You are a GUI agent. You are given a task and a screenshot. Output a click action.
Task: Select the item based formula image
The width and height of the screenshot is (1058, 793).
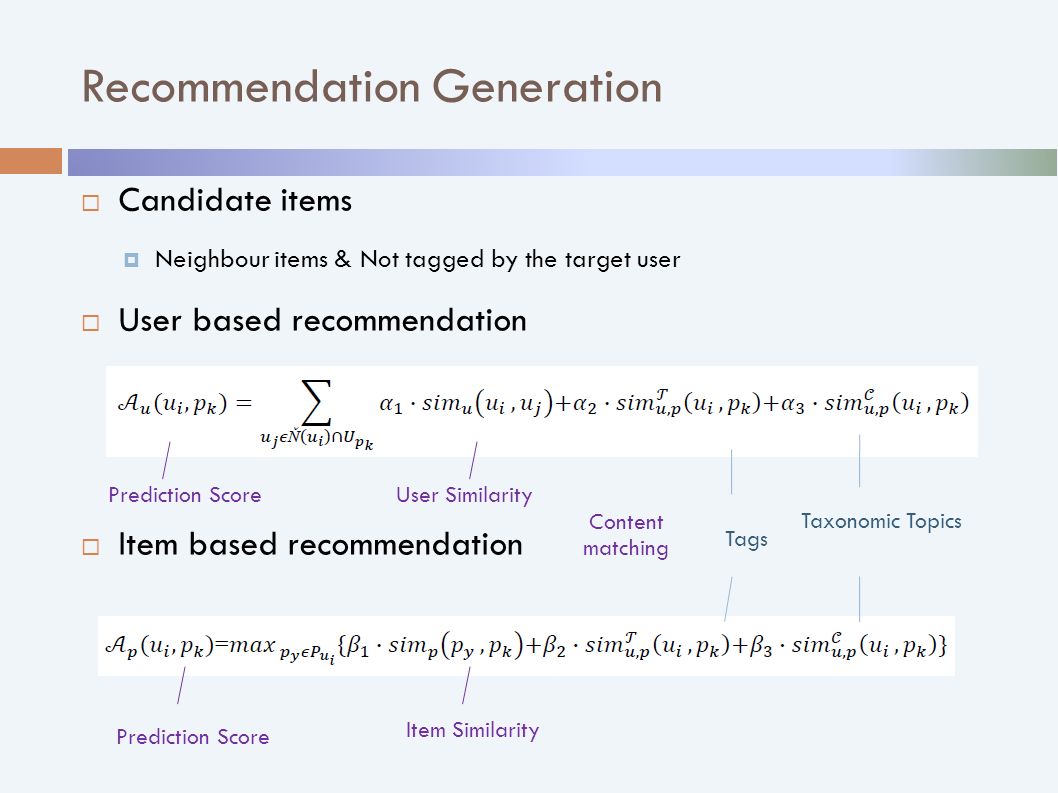(x=526, y=646)
